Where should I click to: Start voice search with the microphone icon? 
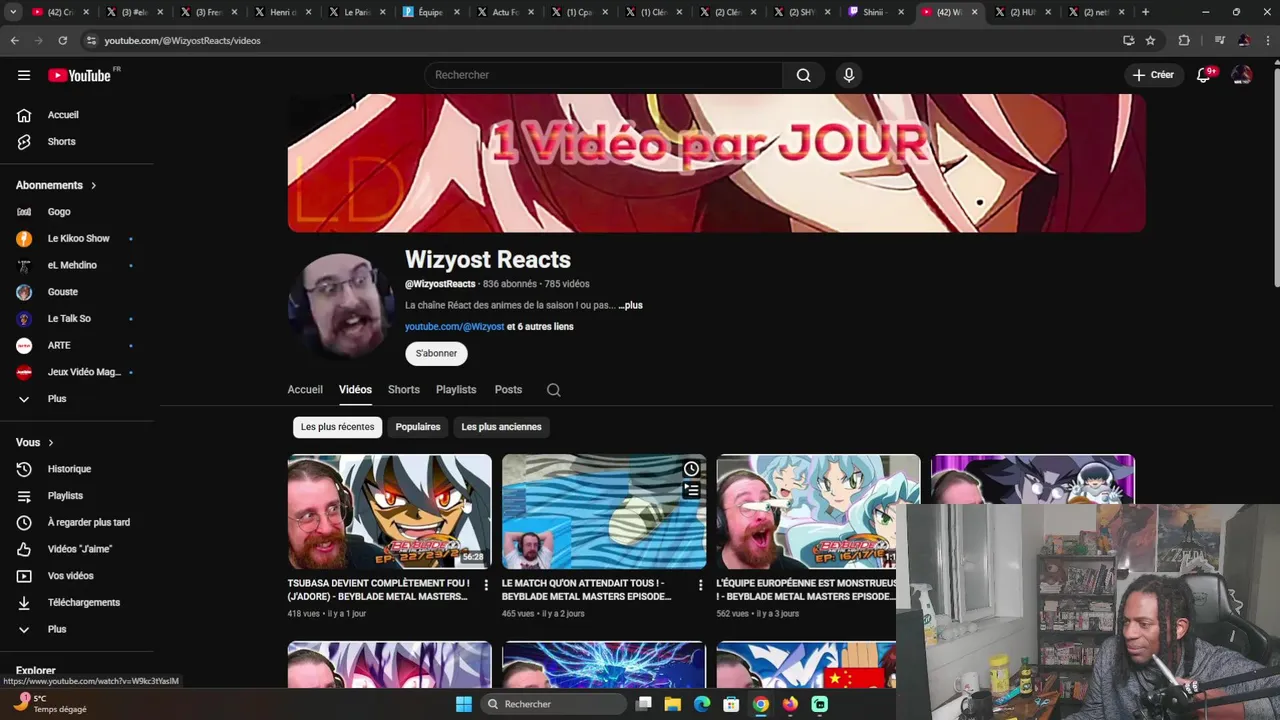pyautogui.click(x=848, y=75)
